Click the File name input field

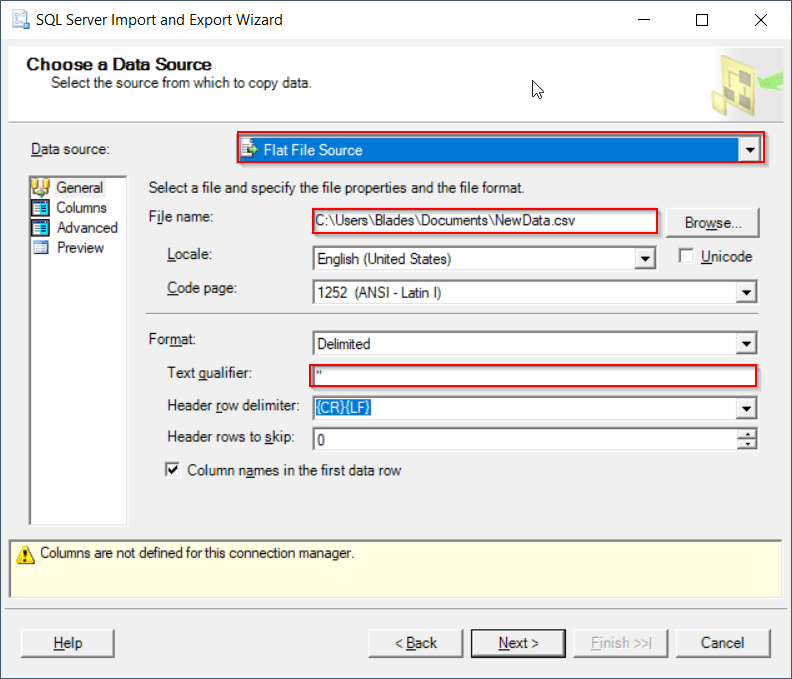coord(485,221)
